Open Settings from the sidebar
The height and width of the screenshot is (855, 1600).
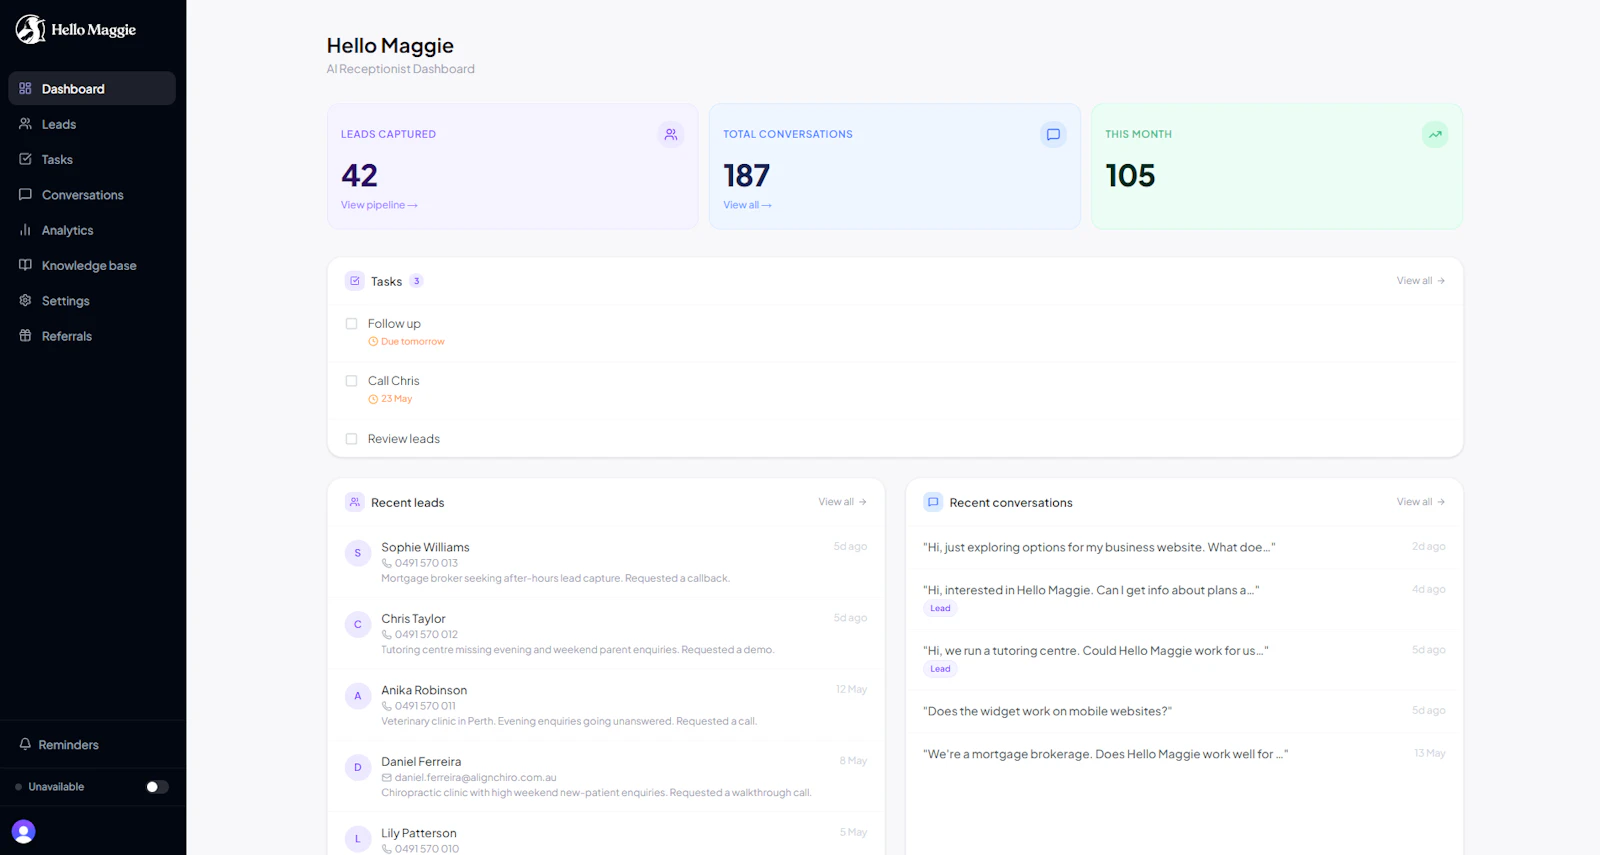coord(92,300)
